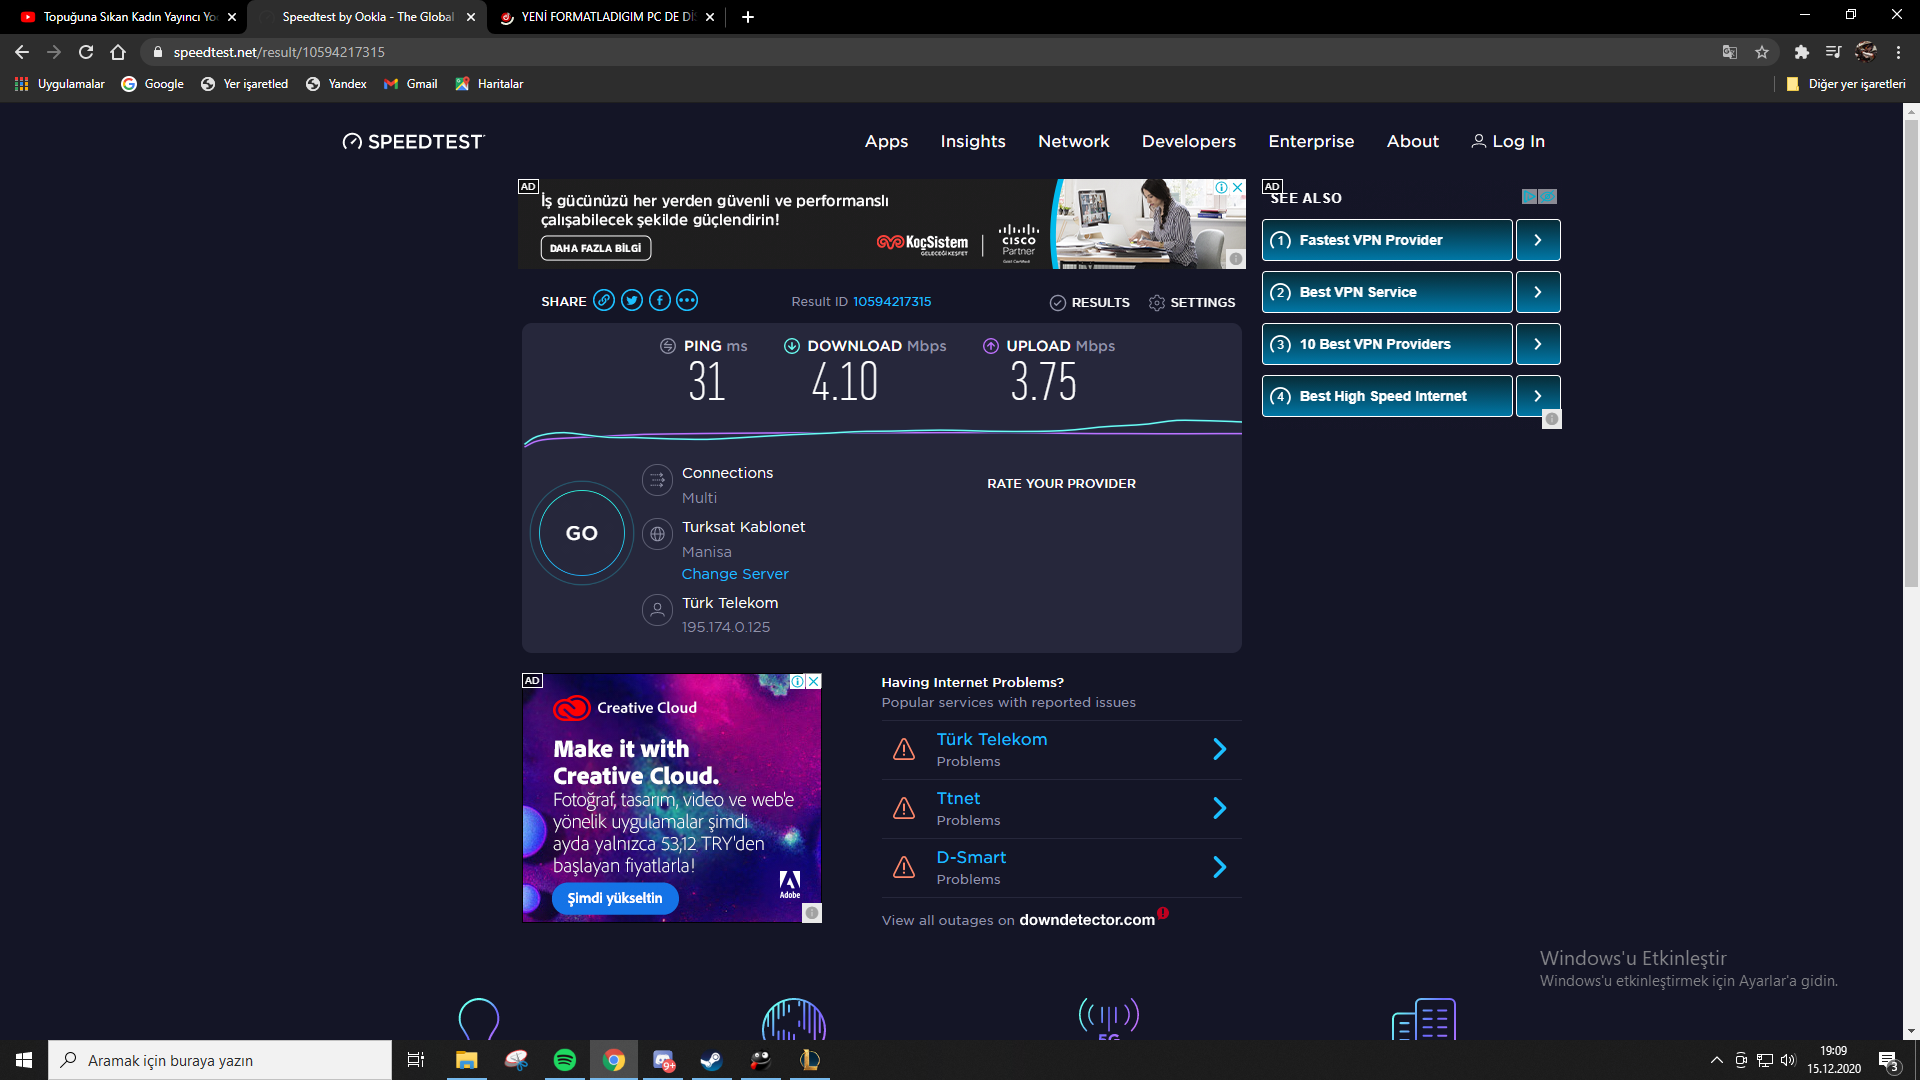The width and height of the screenshot is (1920, 1080).
Task: Expand arrow next to Best High Speed Internet
Action: [x=1538, y=396]
